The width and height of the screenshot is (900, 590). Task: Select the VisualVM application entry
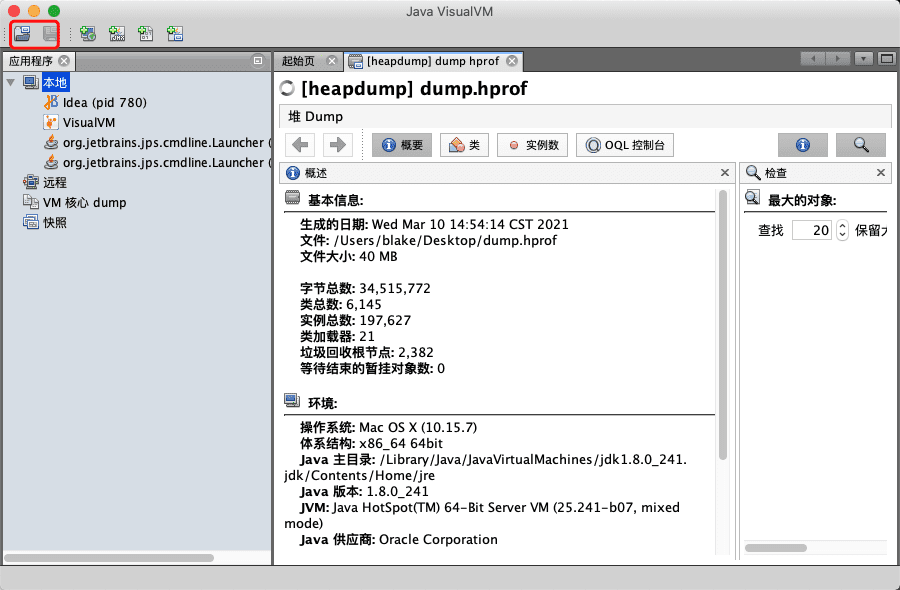click(89, 123)
